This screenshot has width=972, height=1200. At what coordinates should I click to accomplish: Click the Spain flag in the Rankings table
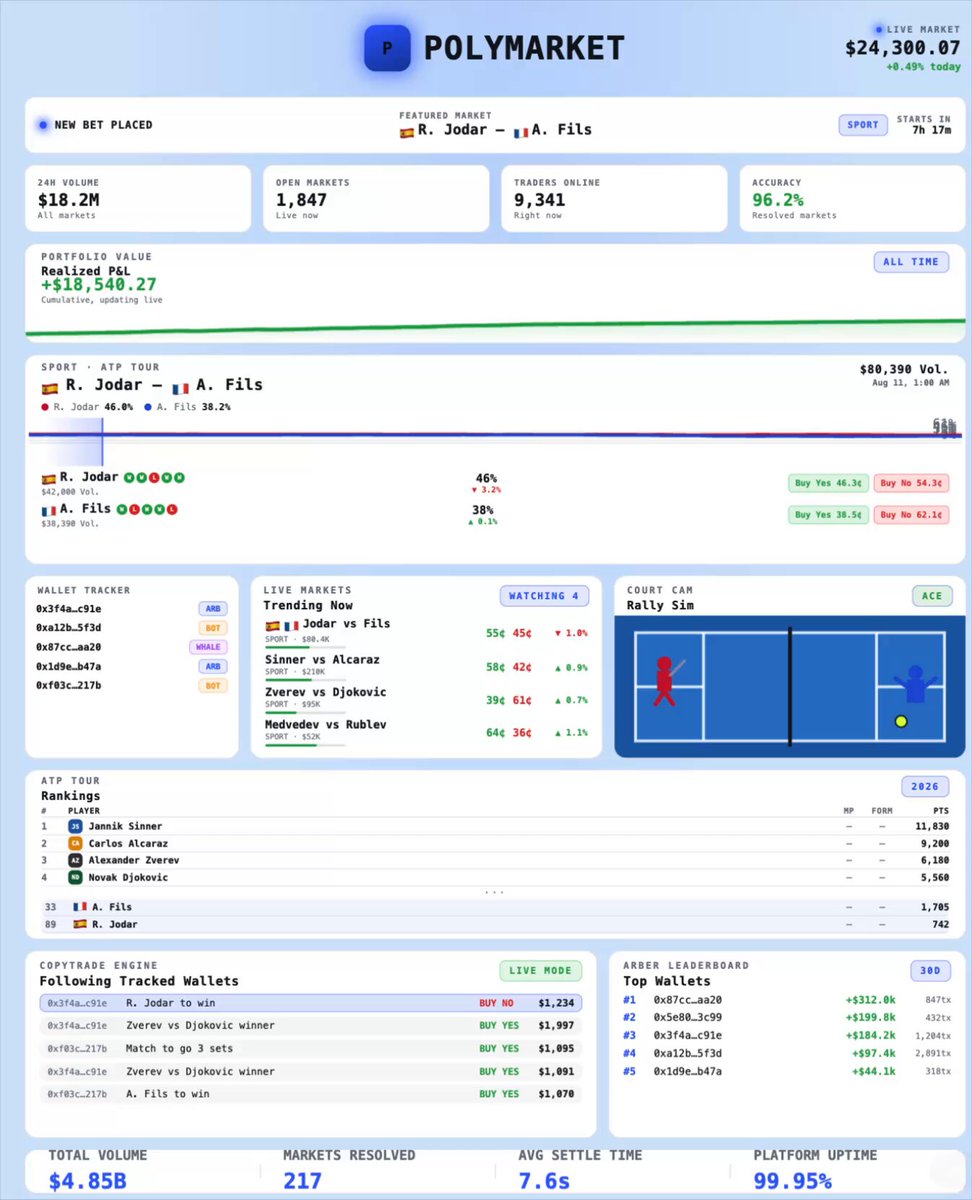click(80, 925)
